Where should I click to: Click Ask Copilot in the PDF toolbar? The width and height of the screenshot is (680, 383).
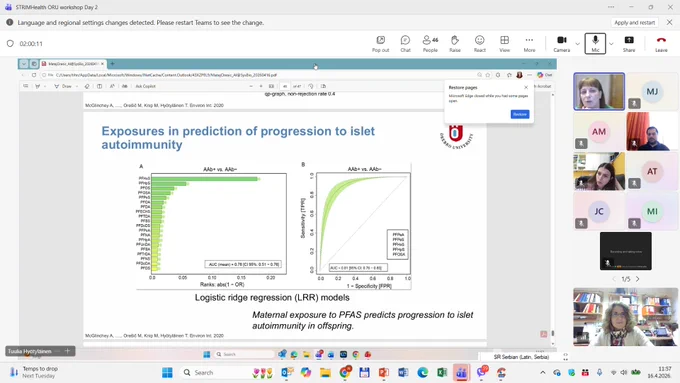pyautogui.click(x=145, y=86)
